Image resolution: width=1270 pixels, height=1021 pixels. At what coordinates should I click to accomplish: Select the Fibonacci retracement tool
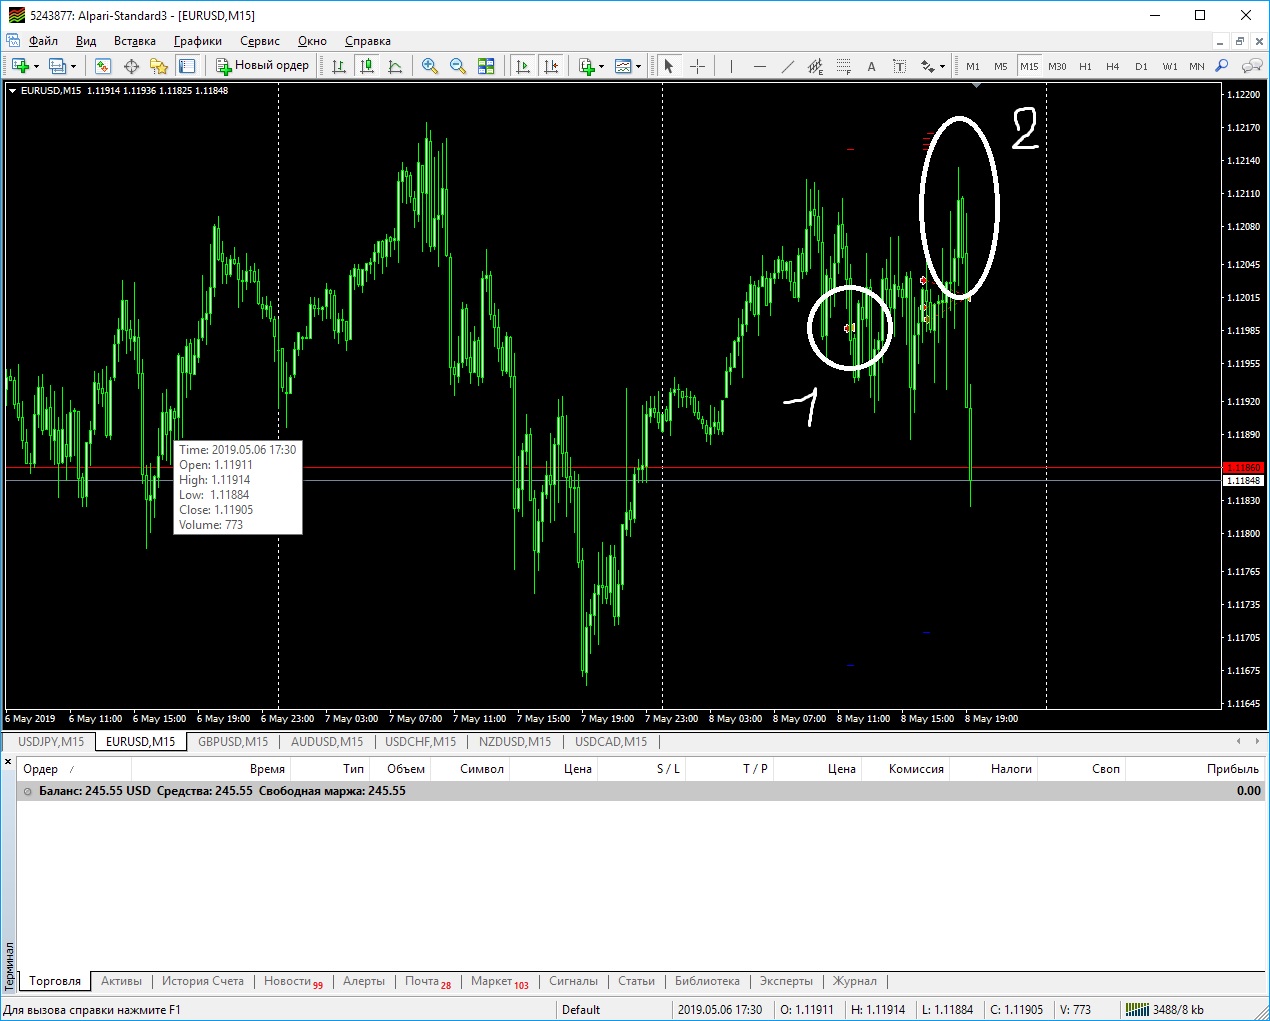click(x=843, y=66)
